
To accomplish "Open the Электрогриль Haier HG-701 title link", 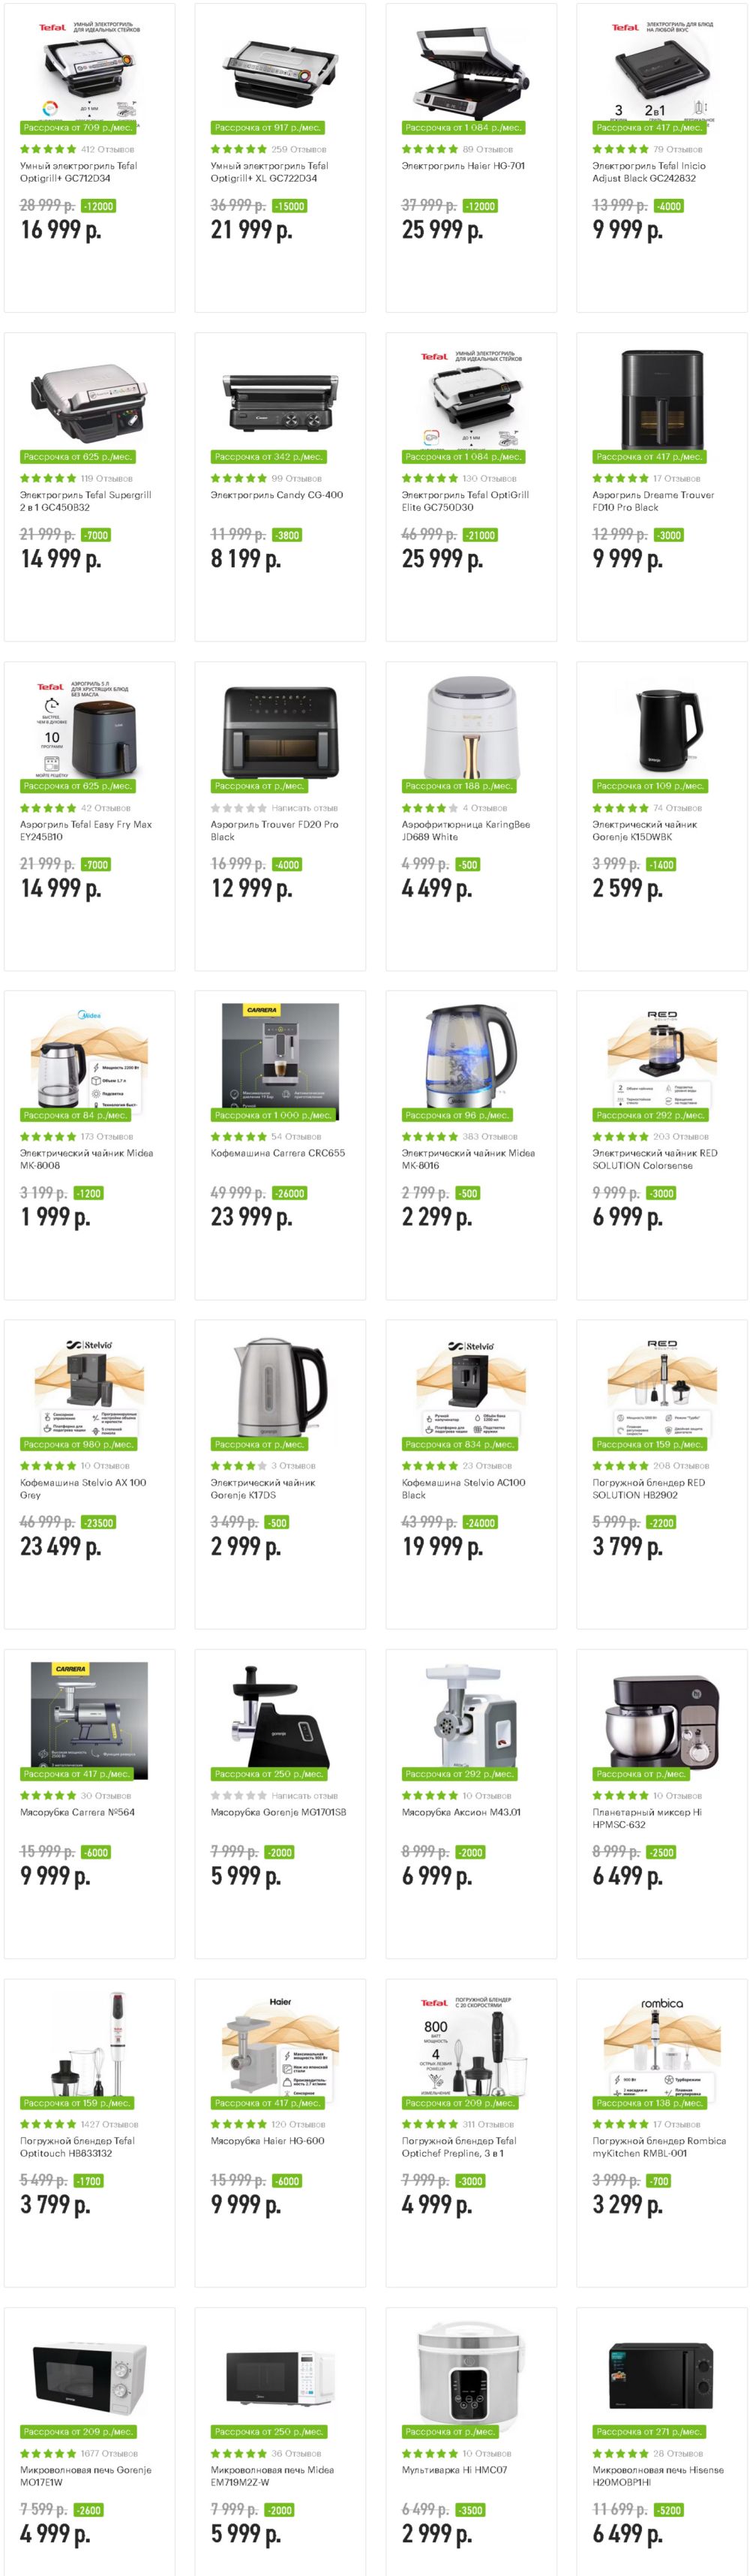I will coord(462,166).
